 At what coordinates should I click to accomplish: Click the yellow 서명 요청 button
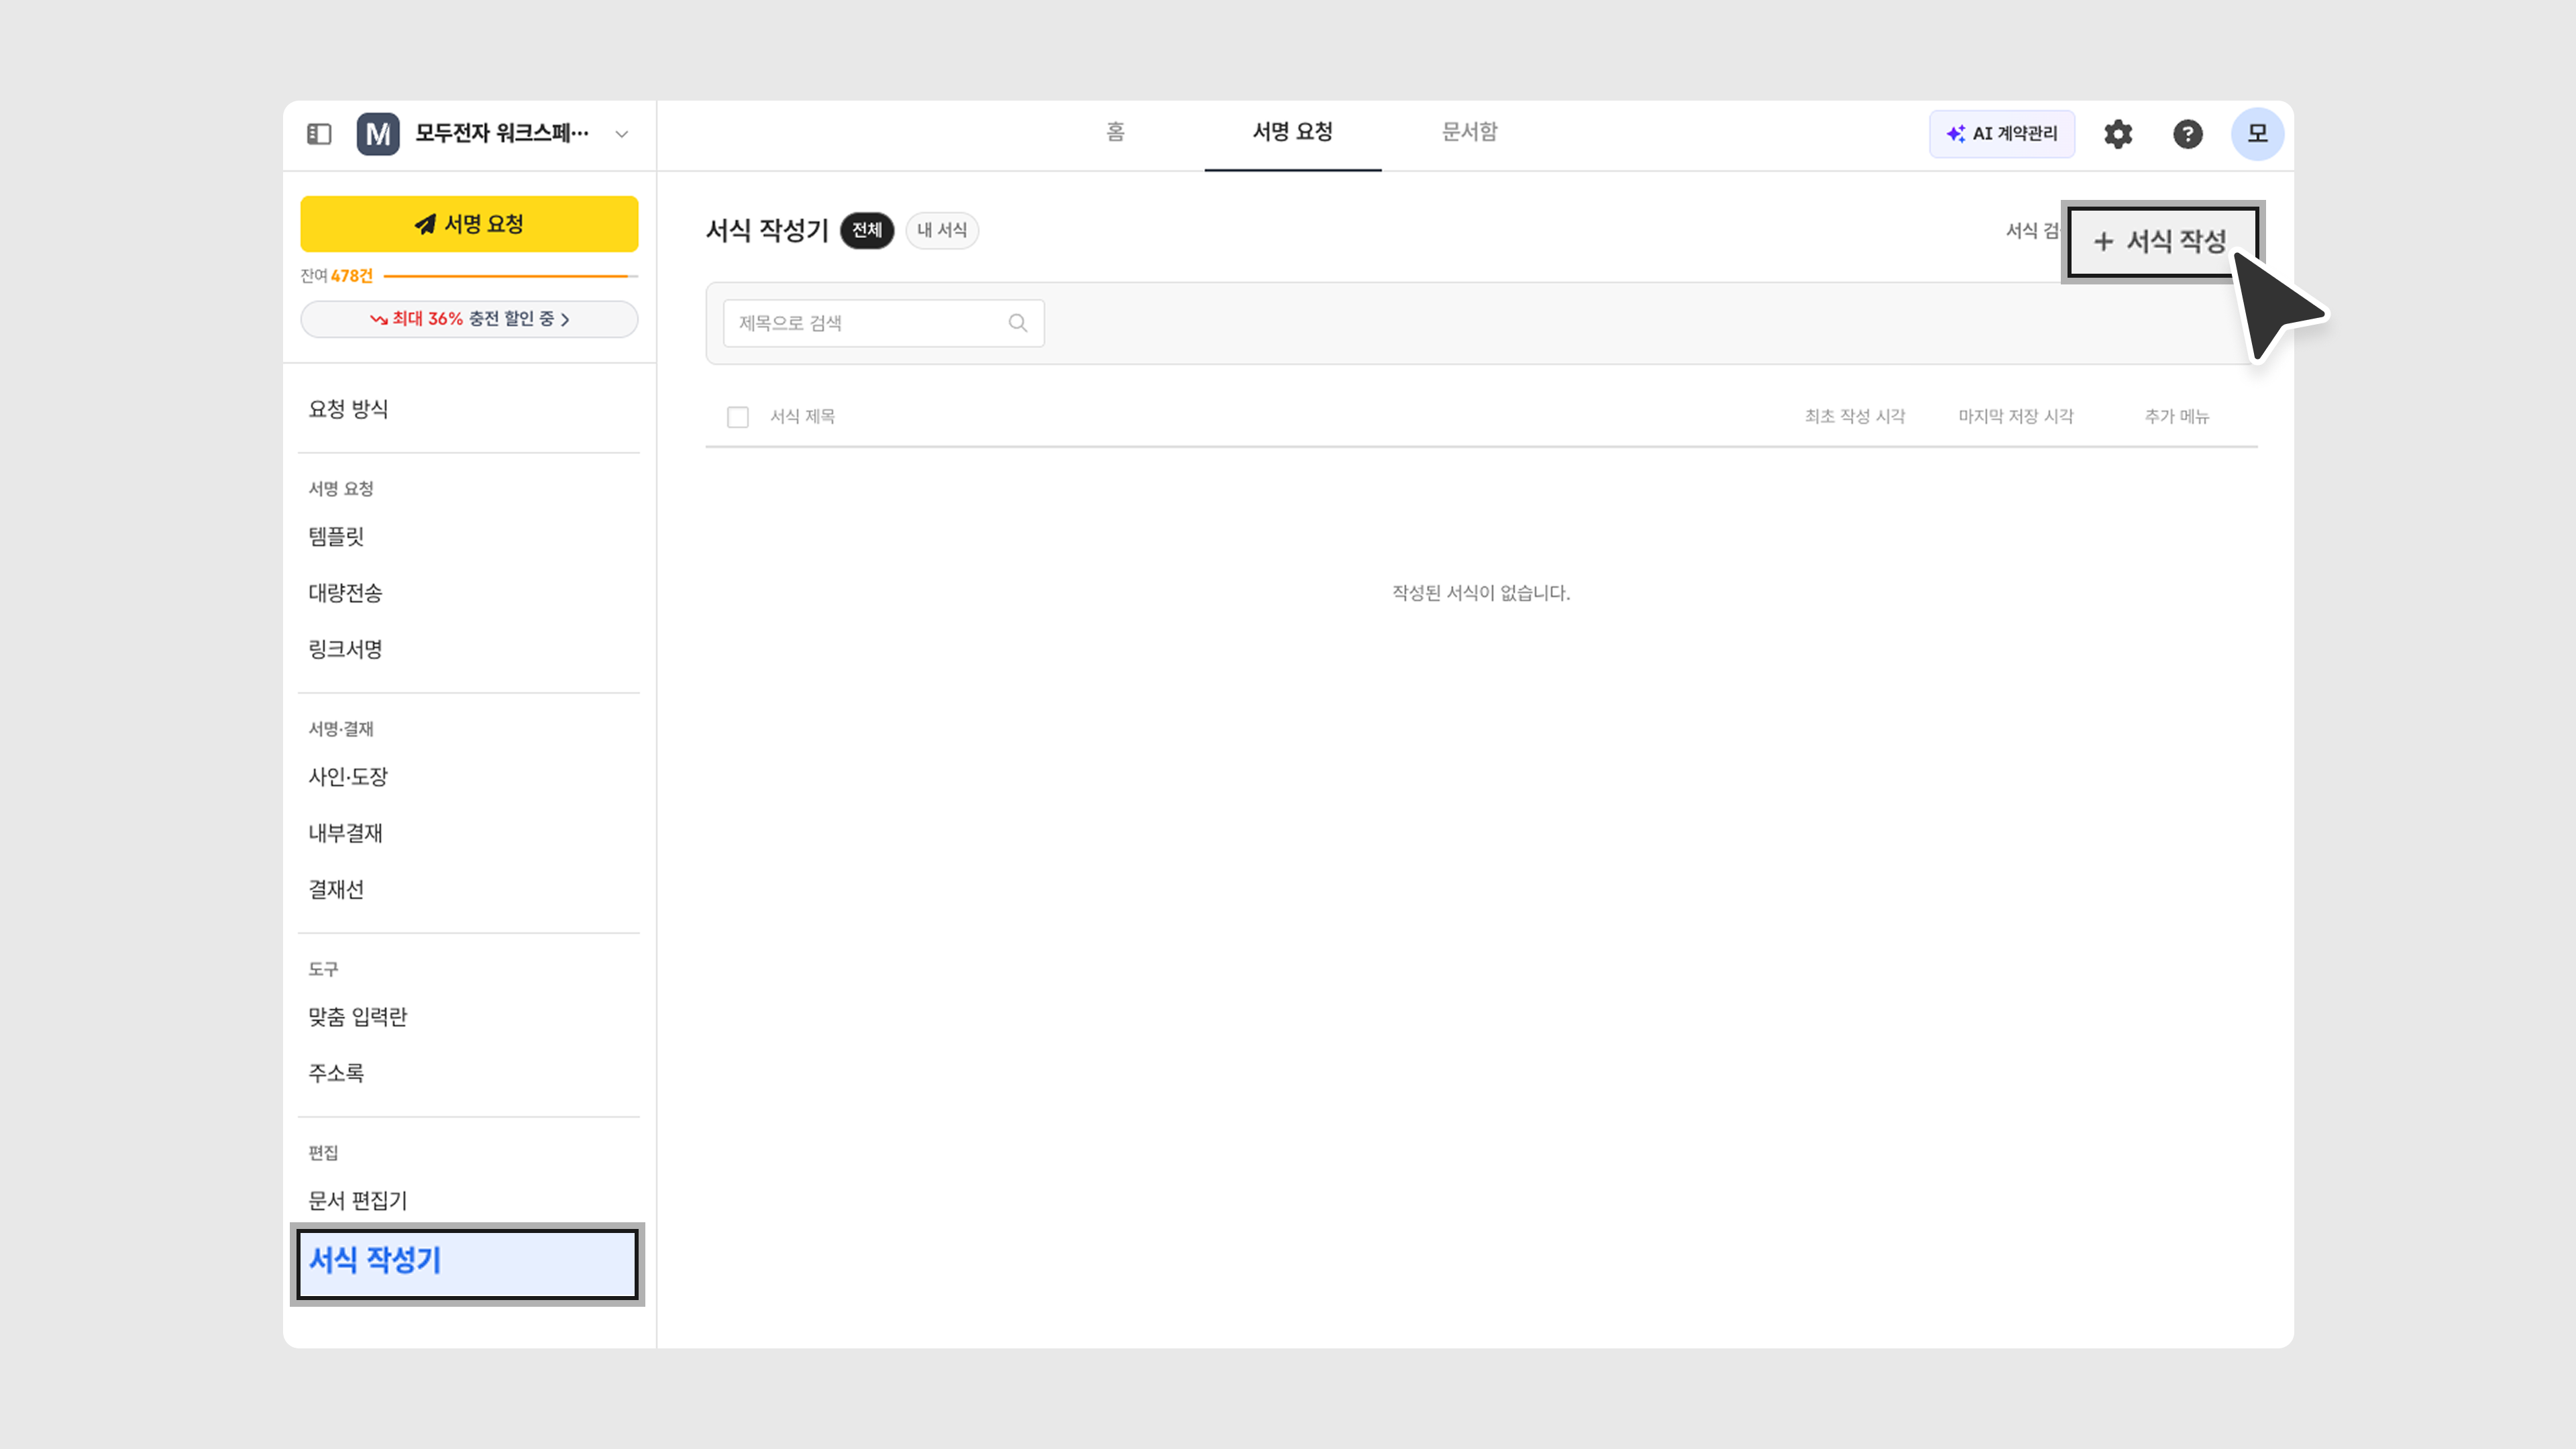pos(469,224)
